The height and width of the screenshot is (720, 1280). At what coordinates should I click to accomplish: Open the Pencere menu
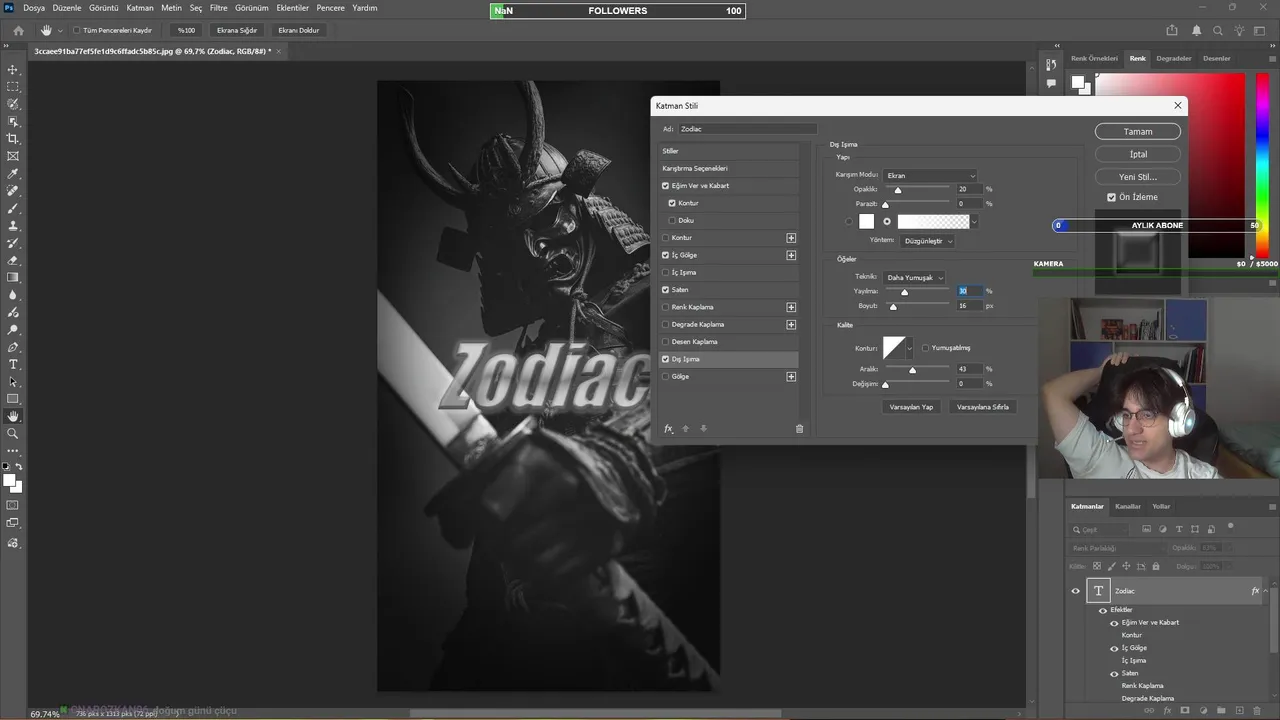(x=330, y=8)
